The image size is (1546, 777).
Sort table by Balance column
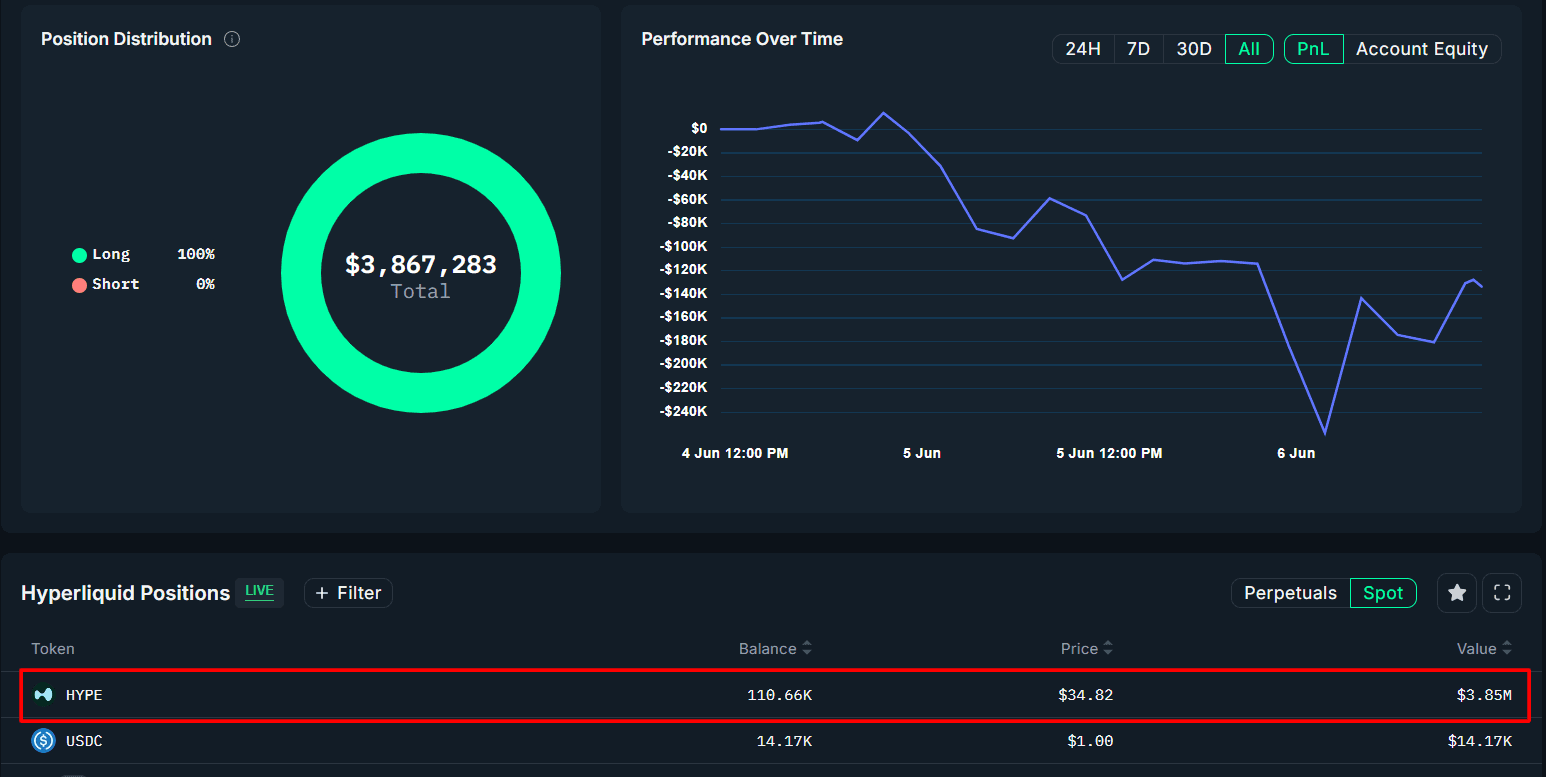pyautogui.click(x=775, y=649)
